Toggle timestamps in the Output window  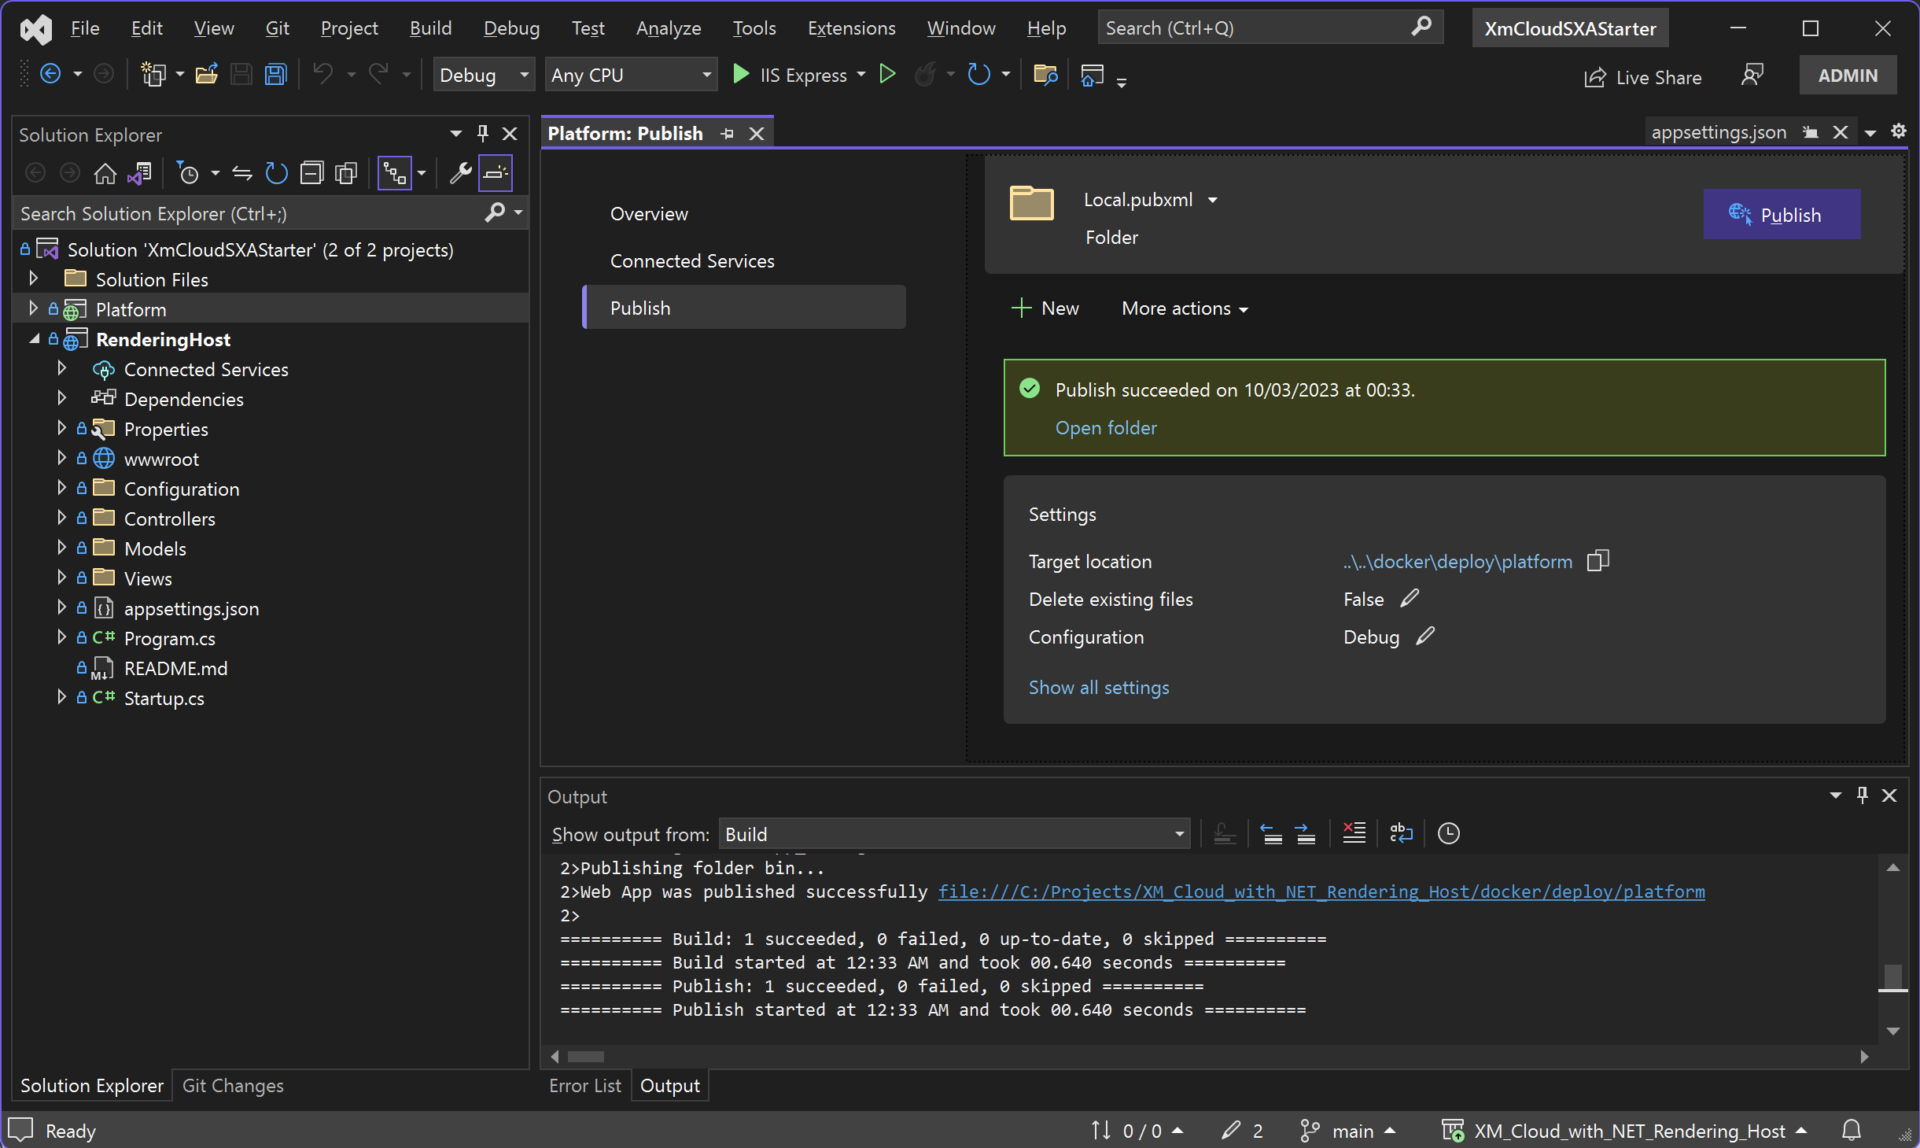tap(1448, 833)
